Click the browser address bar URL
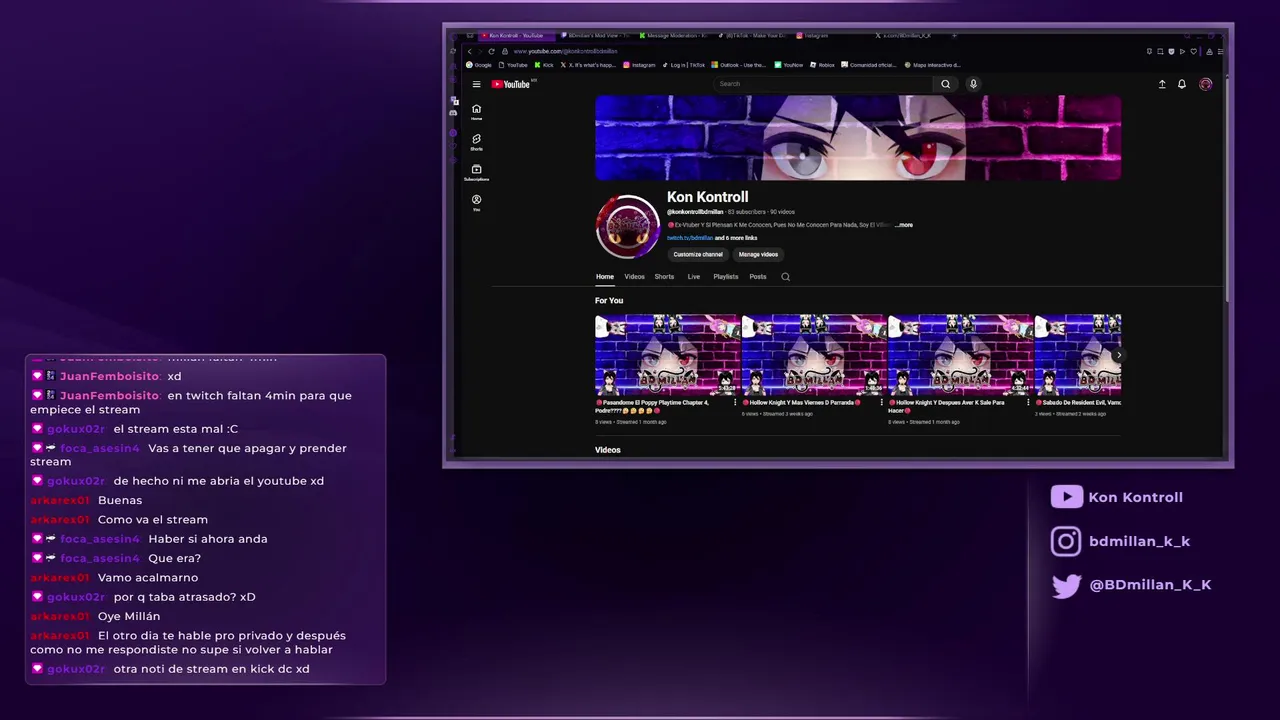Image resolution: width=1280 pixels, height=720 pixels. click(565, 51)
